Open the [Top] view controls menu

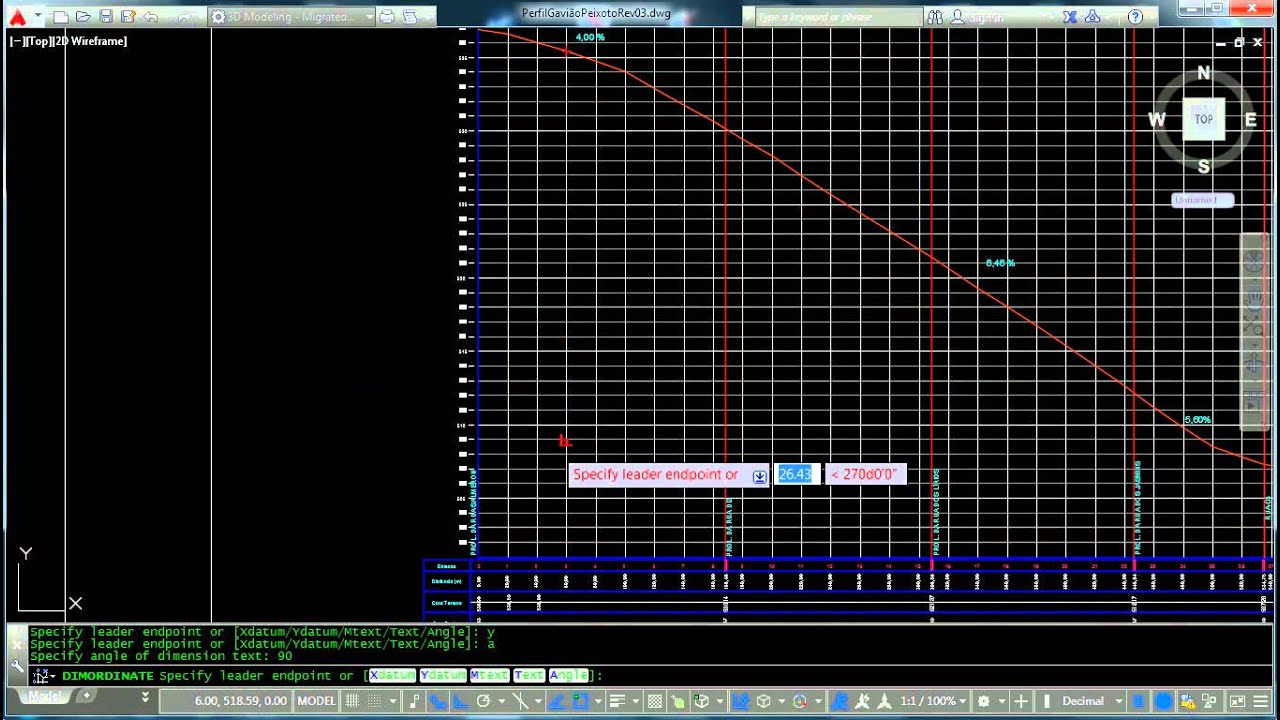tap(39, 41)
